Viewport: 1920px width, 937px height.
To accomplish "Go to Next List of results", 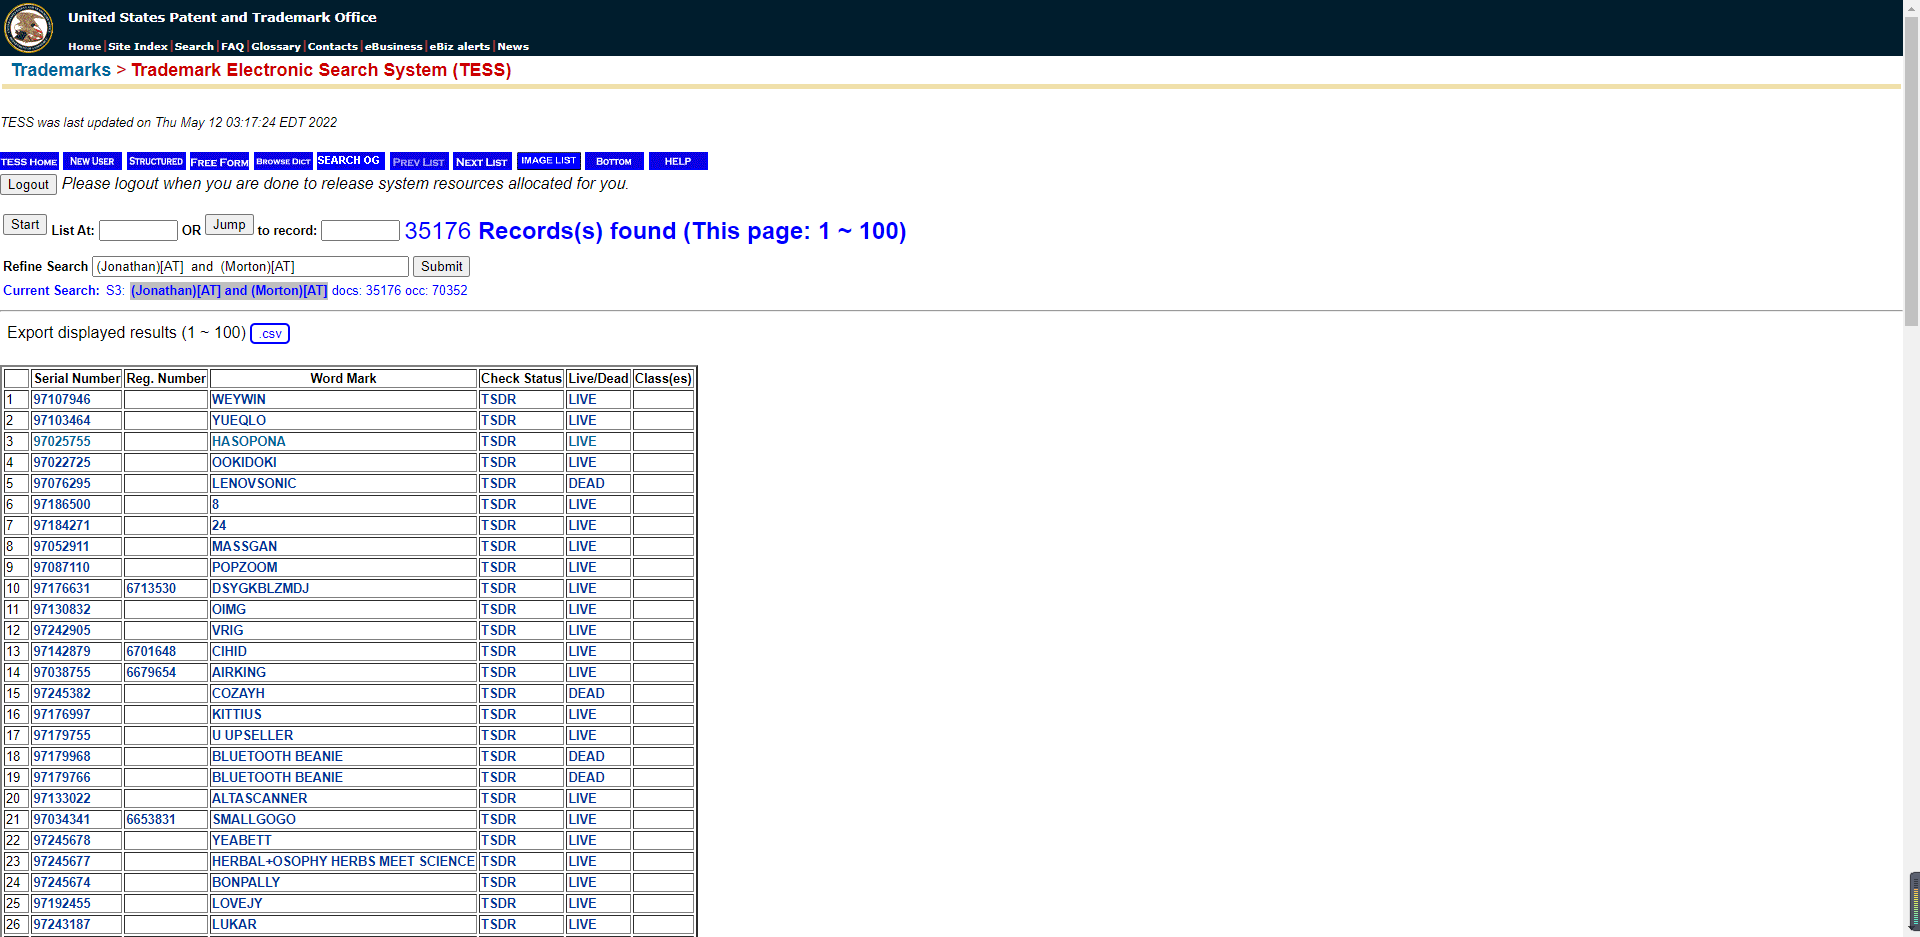I will click(x=481, y=162).
